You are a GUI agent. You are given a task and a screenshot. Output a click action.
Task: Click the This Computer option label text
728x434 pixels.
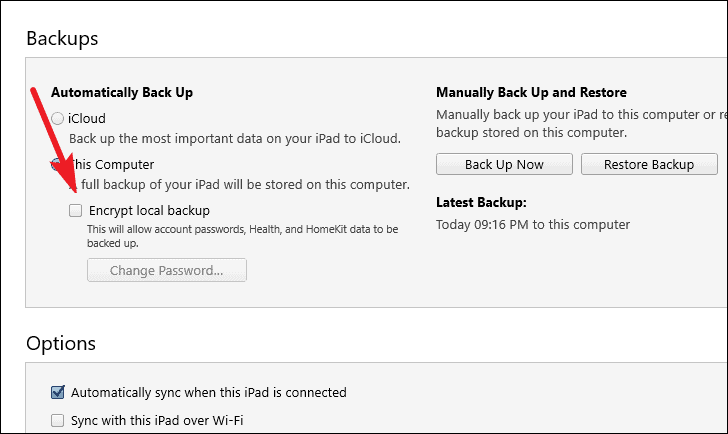[113, 164]
